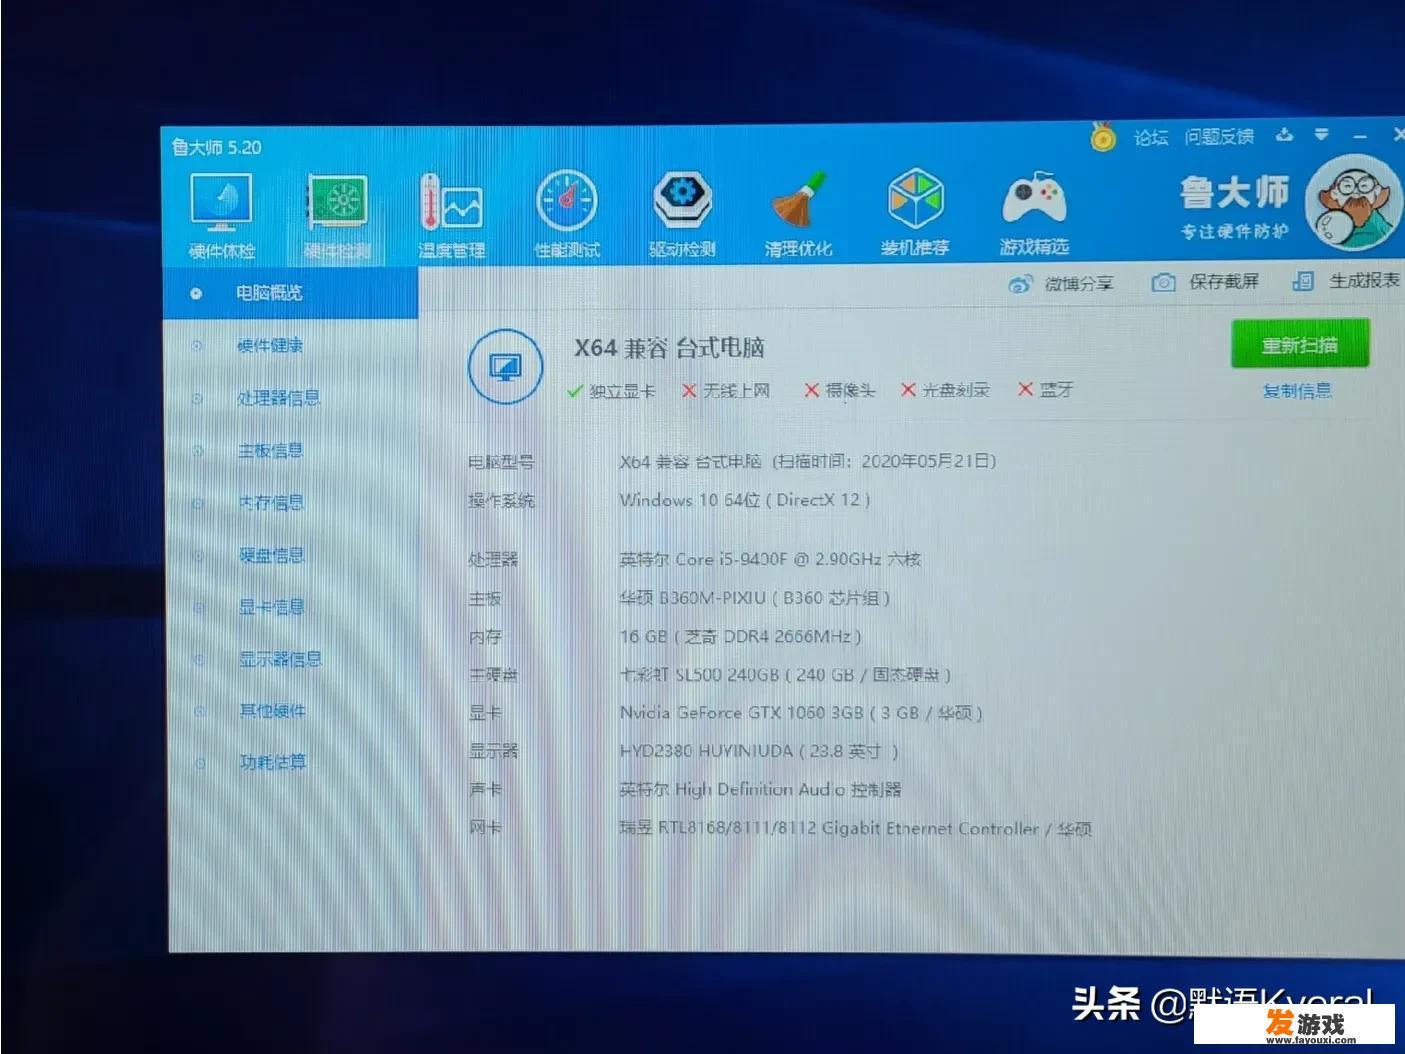Open 内存信息 in sidebar

270,503
